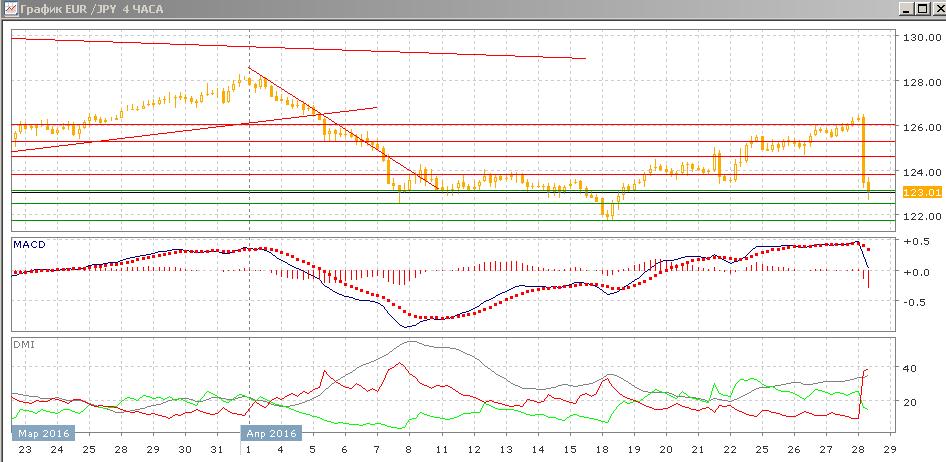The width and height of the screenshot is (946, 462).
Task: Click date 23 on the time axis
Action: pyautogui.click(x=25, y=450)
